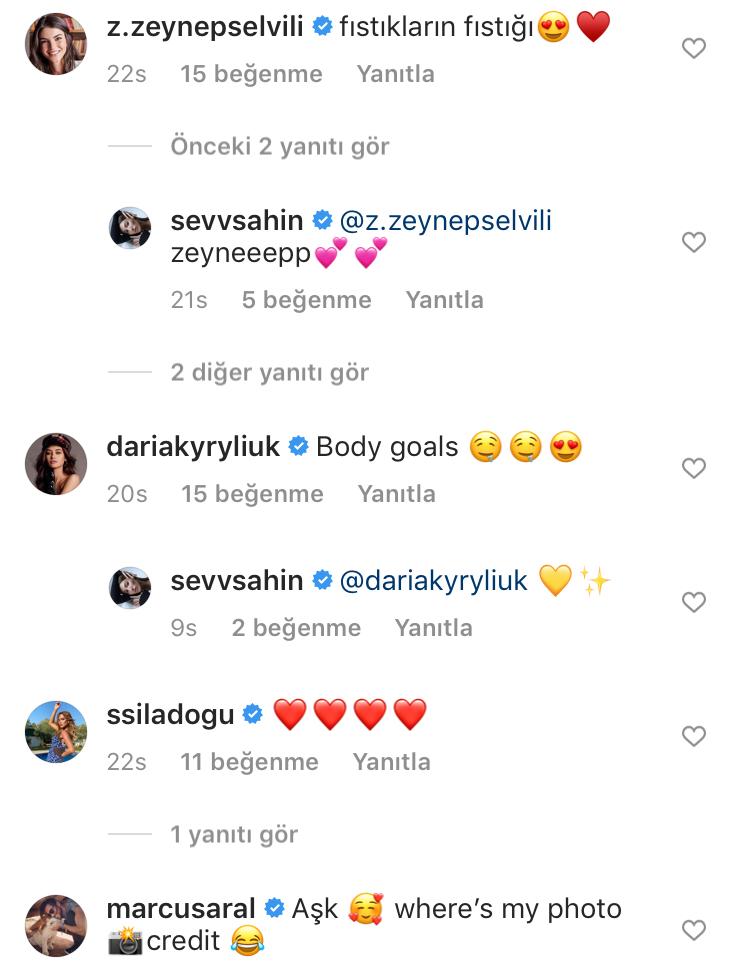
Task: Open z.zeynepselvili's profile picture
Action: tap(56, 44)
